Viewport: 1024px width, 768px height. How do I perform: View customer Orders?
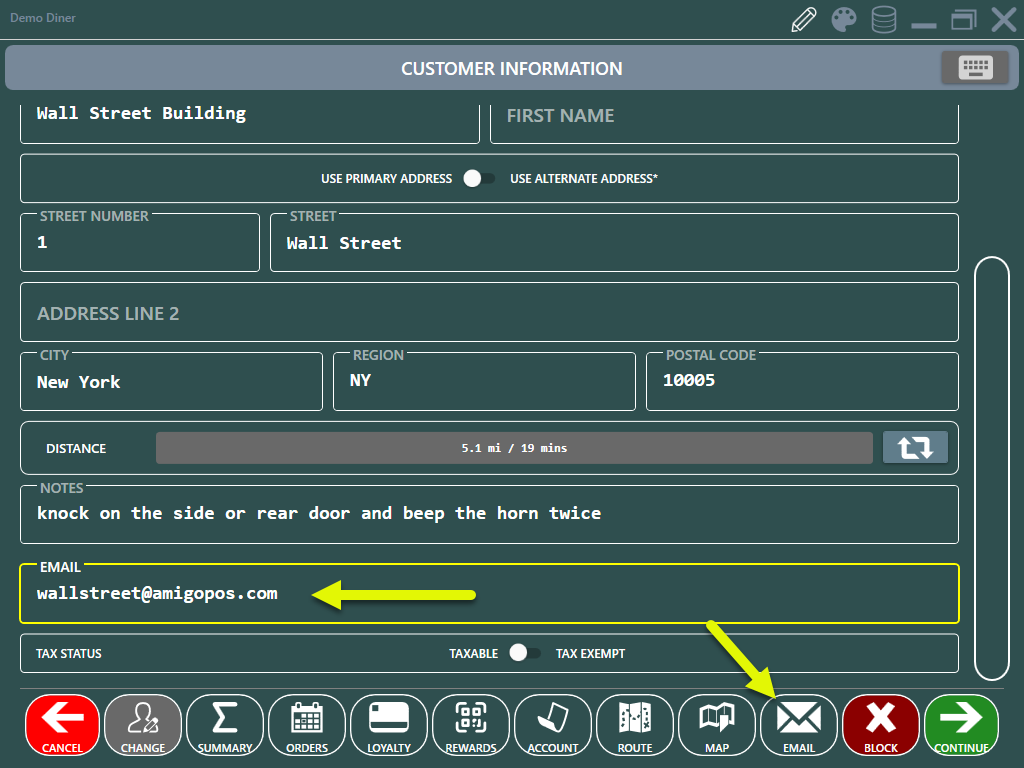point(307,725)
